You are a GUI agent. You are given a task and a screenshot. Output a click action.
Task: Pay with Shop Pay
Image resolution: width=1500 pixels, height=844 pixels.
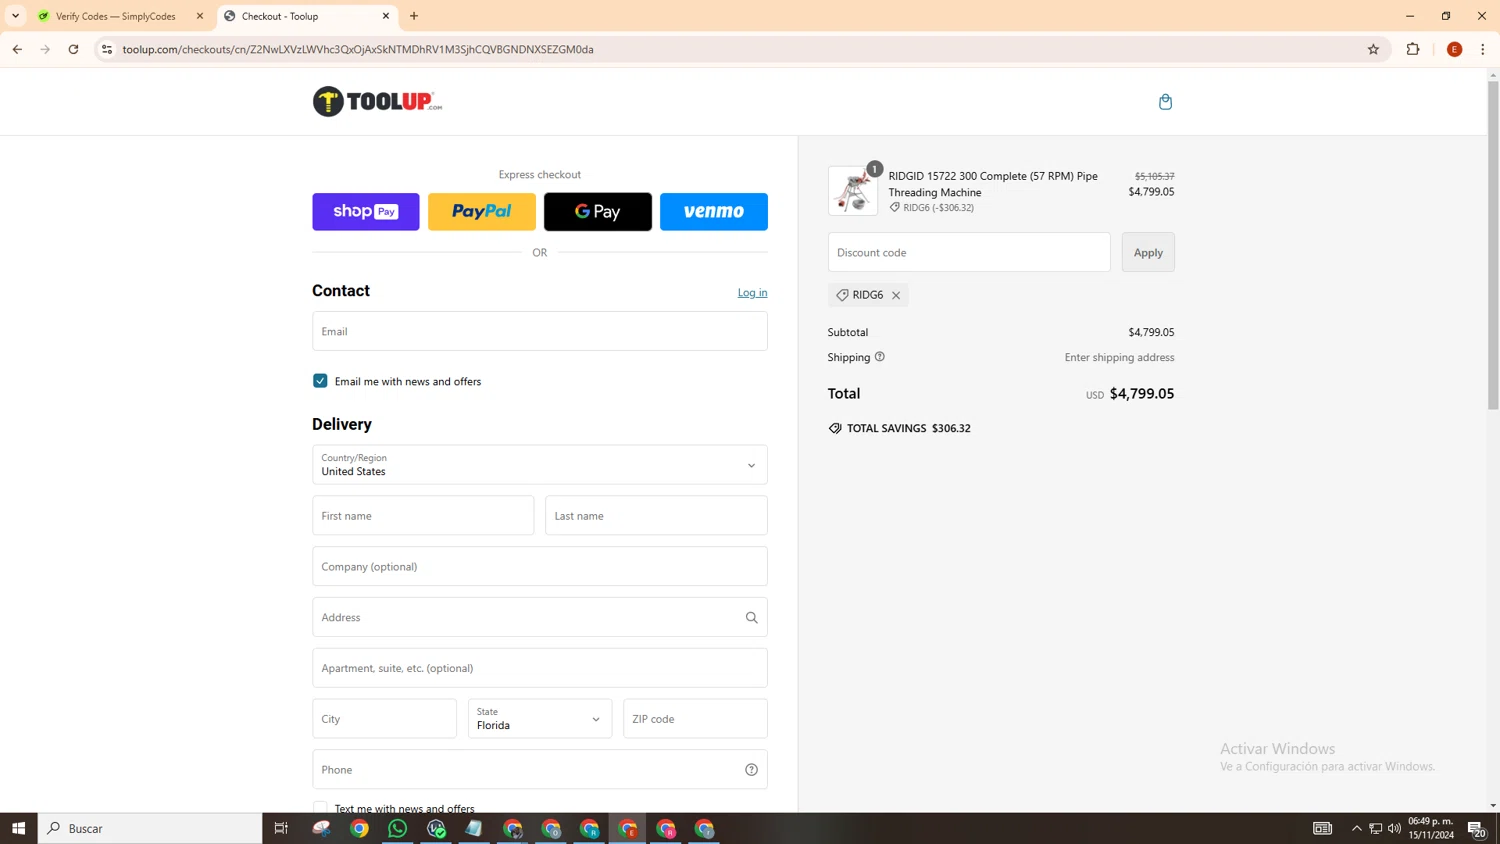coord(366,212)
